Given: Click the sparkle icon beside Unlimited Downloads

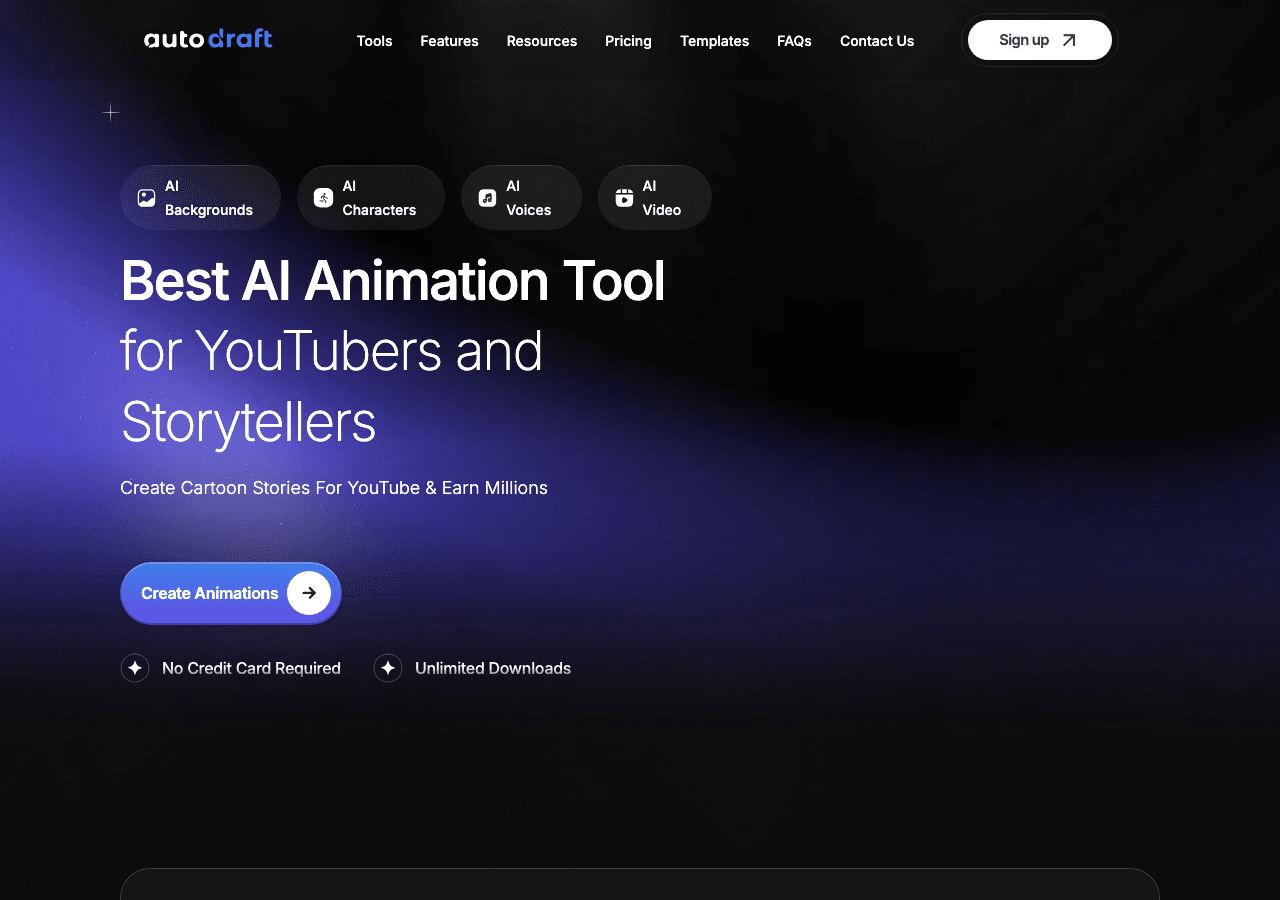Looking at the screenshot, I should (388, 668).
